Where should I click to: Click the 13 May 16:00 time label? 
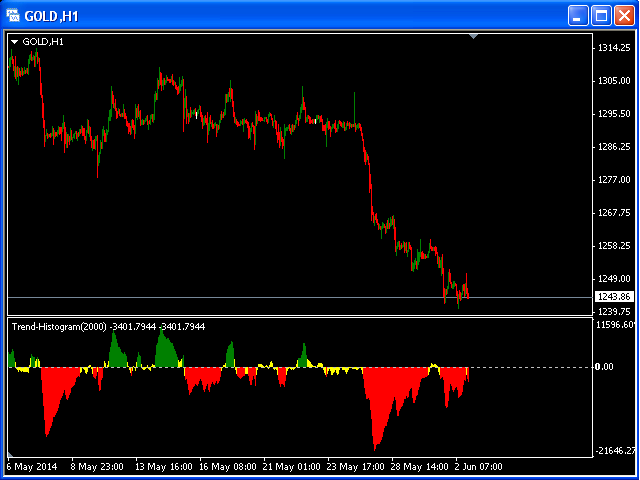click(x=164, y=466)
